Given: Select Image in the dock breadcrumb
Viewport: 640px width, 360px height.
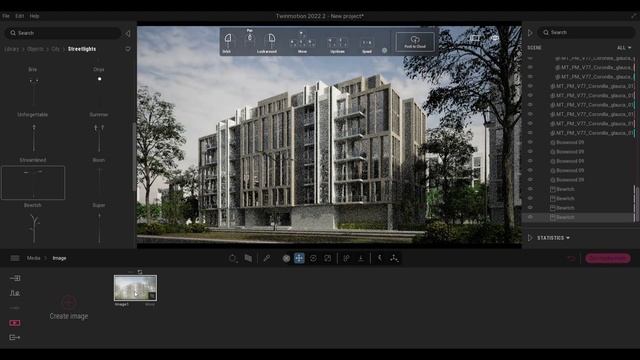Looking at the screenshot, I should pos(59,258).
